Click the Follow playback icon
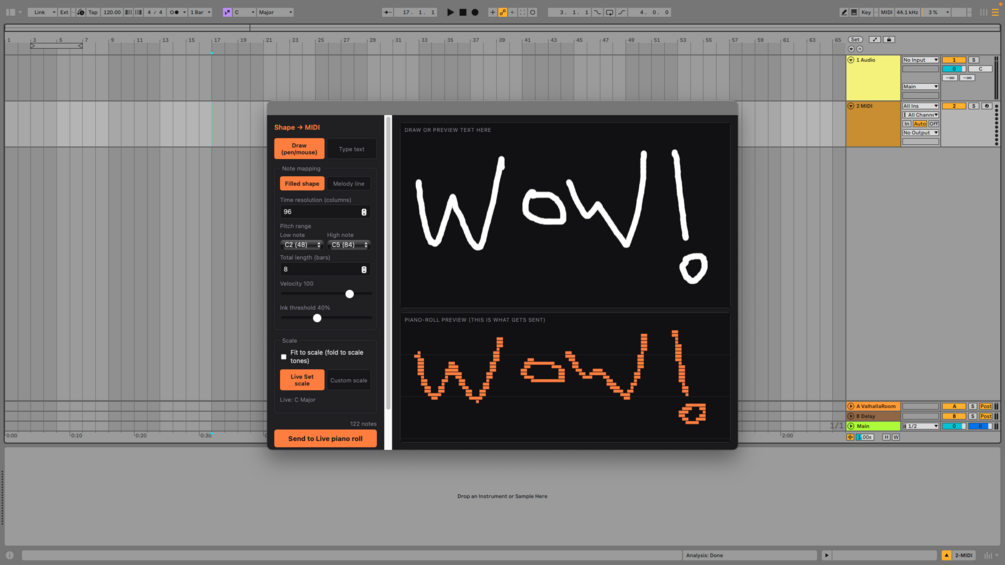The height and width of the screenshot is (565, 1005). [x=386, y=12]
